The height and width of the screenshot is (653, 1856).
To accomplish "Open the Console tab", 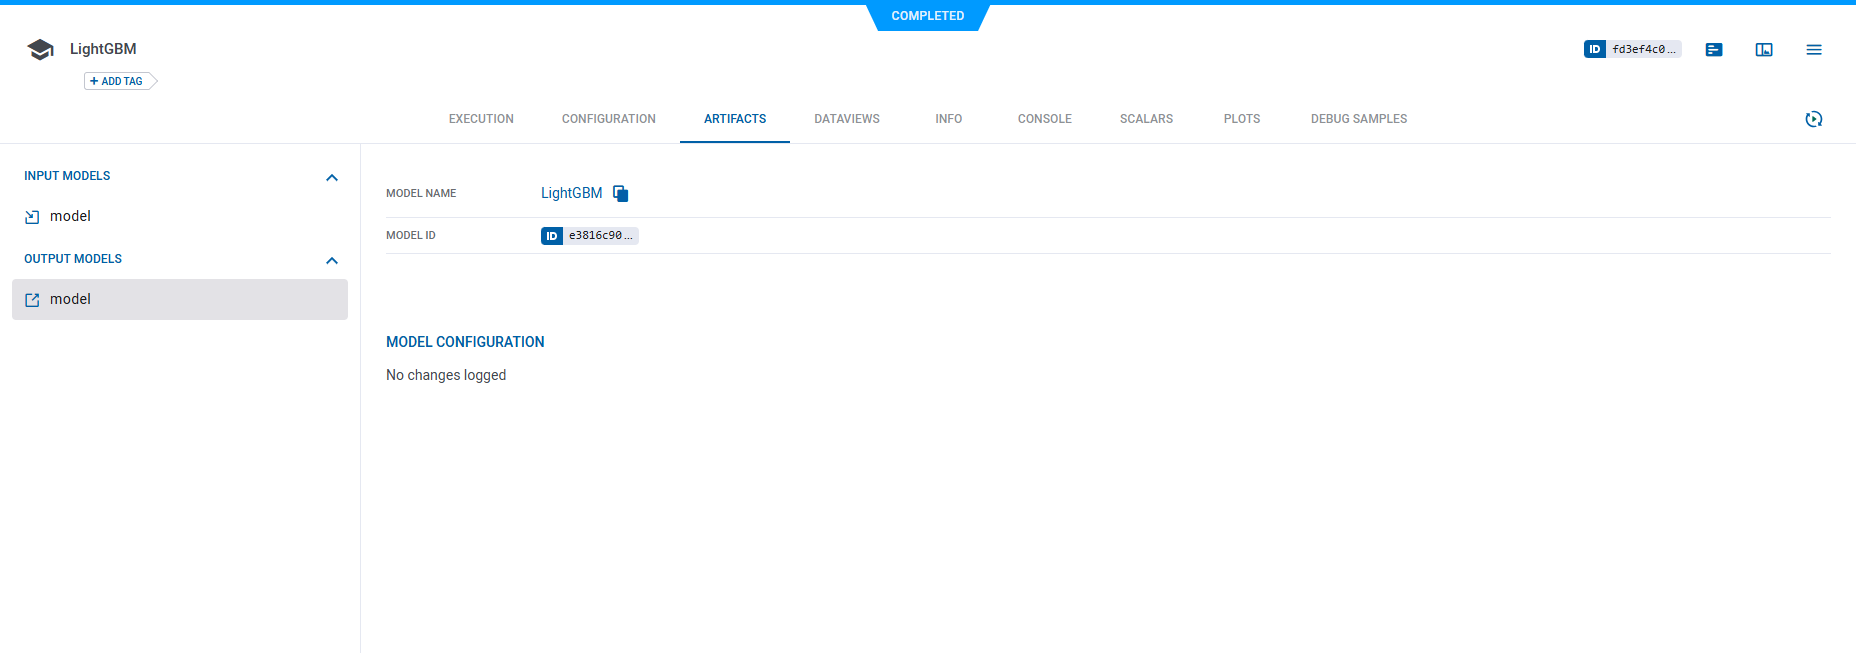I will pyautogui.click(x=1044, y=119).
